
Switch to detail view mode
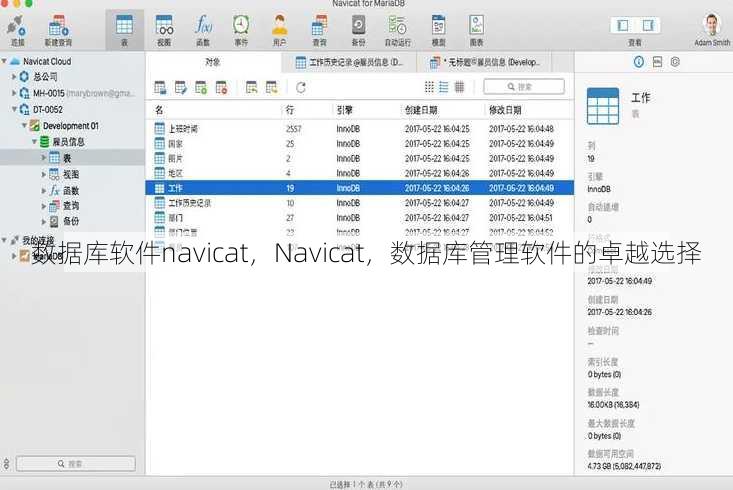tap(460, 87)
